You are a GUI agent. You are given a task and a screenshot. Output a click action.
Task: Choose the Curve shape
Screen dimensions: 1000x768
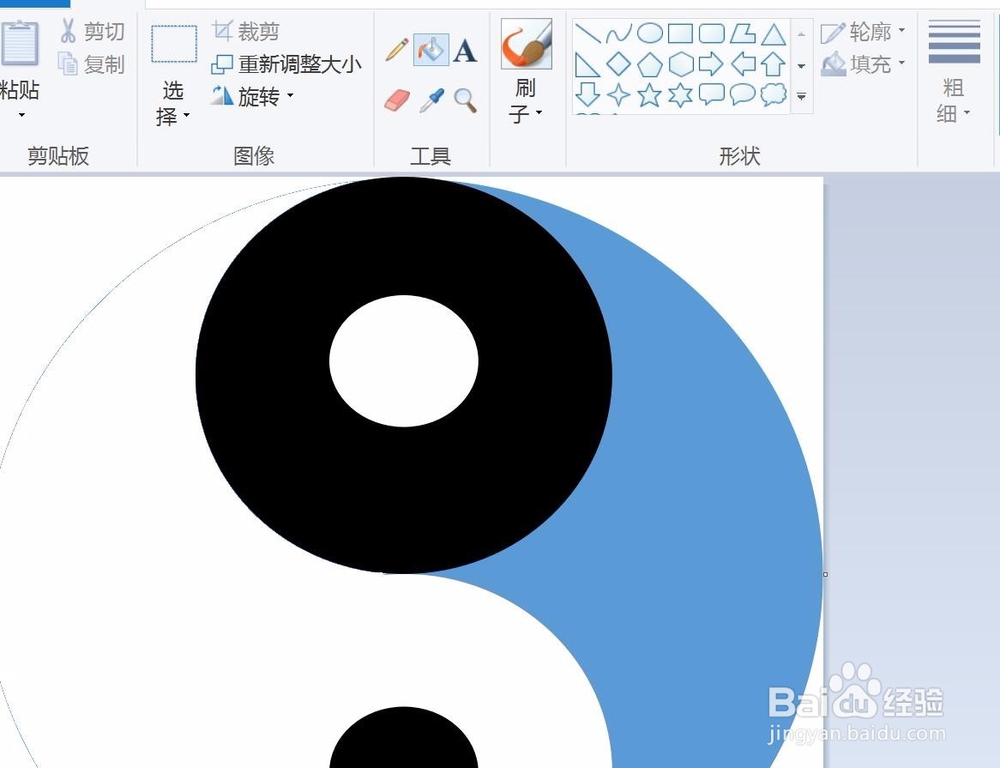point(619,33)
